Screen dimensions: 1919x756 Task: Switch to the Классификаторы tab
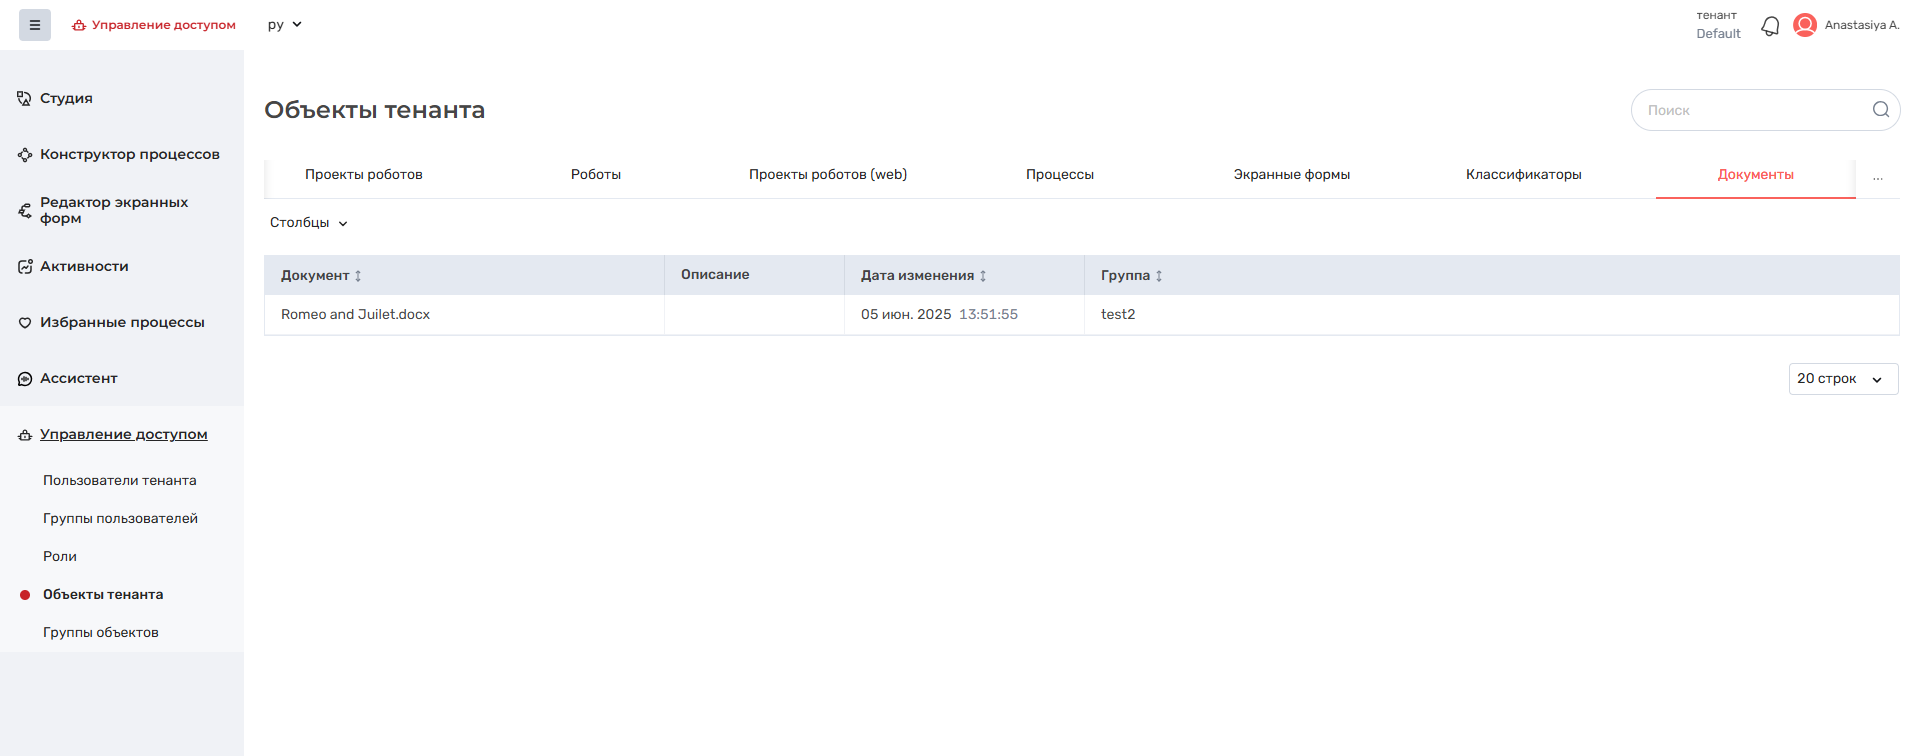tap(1523, 175)
